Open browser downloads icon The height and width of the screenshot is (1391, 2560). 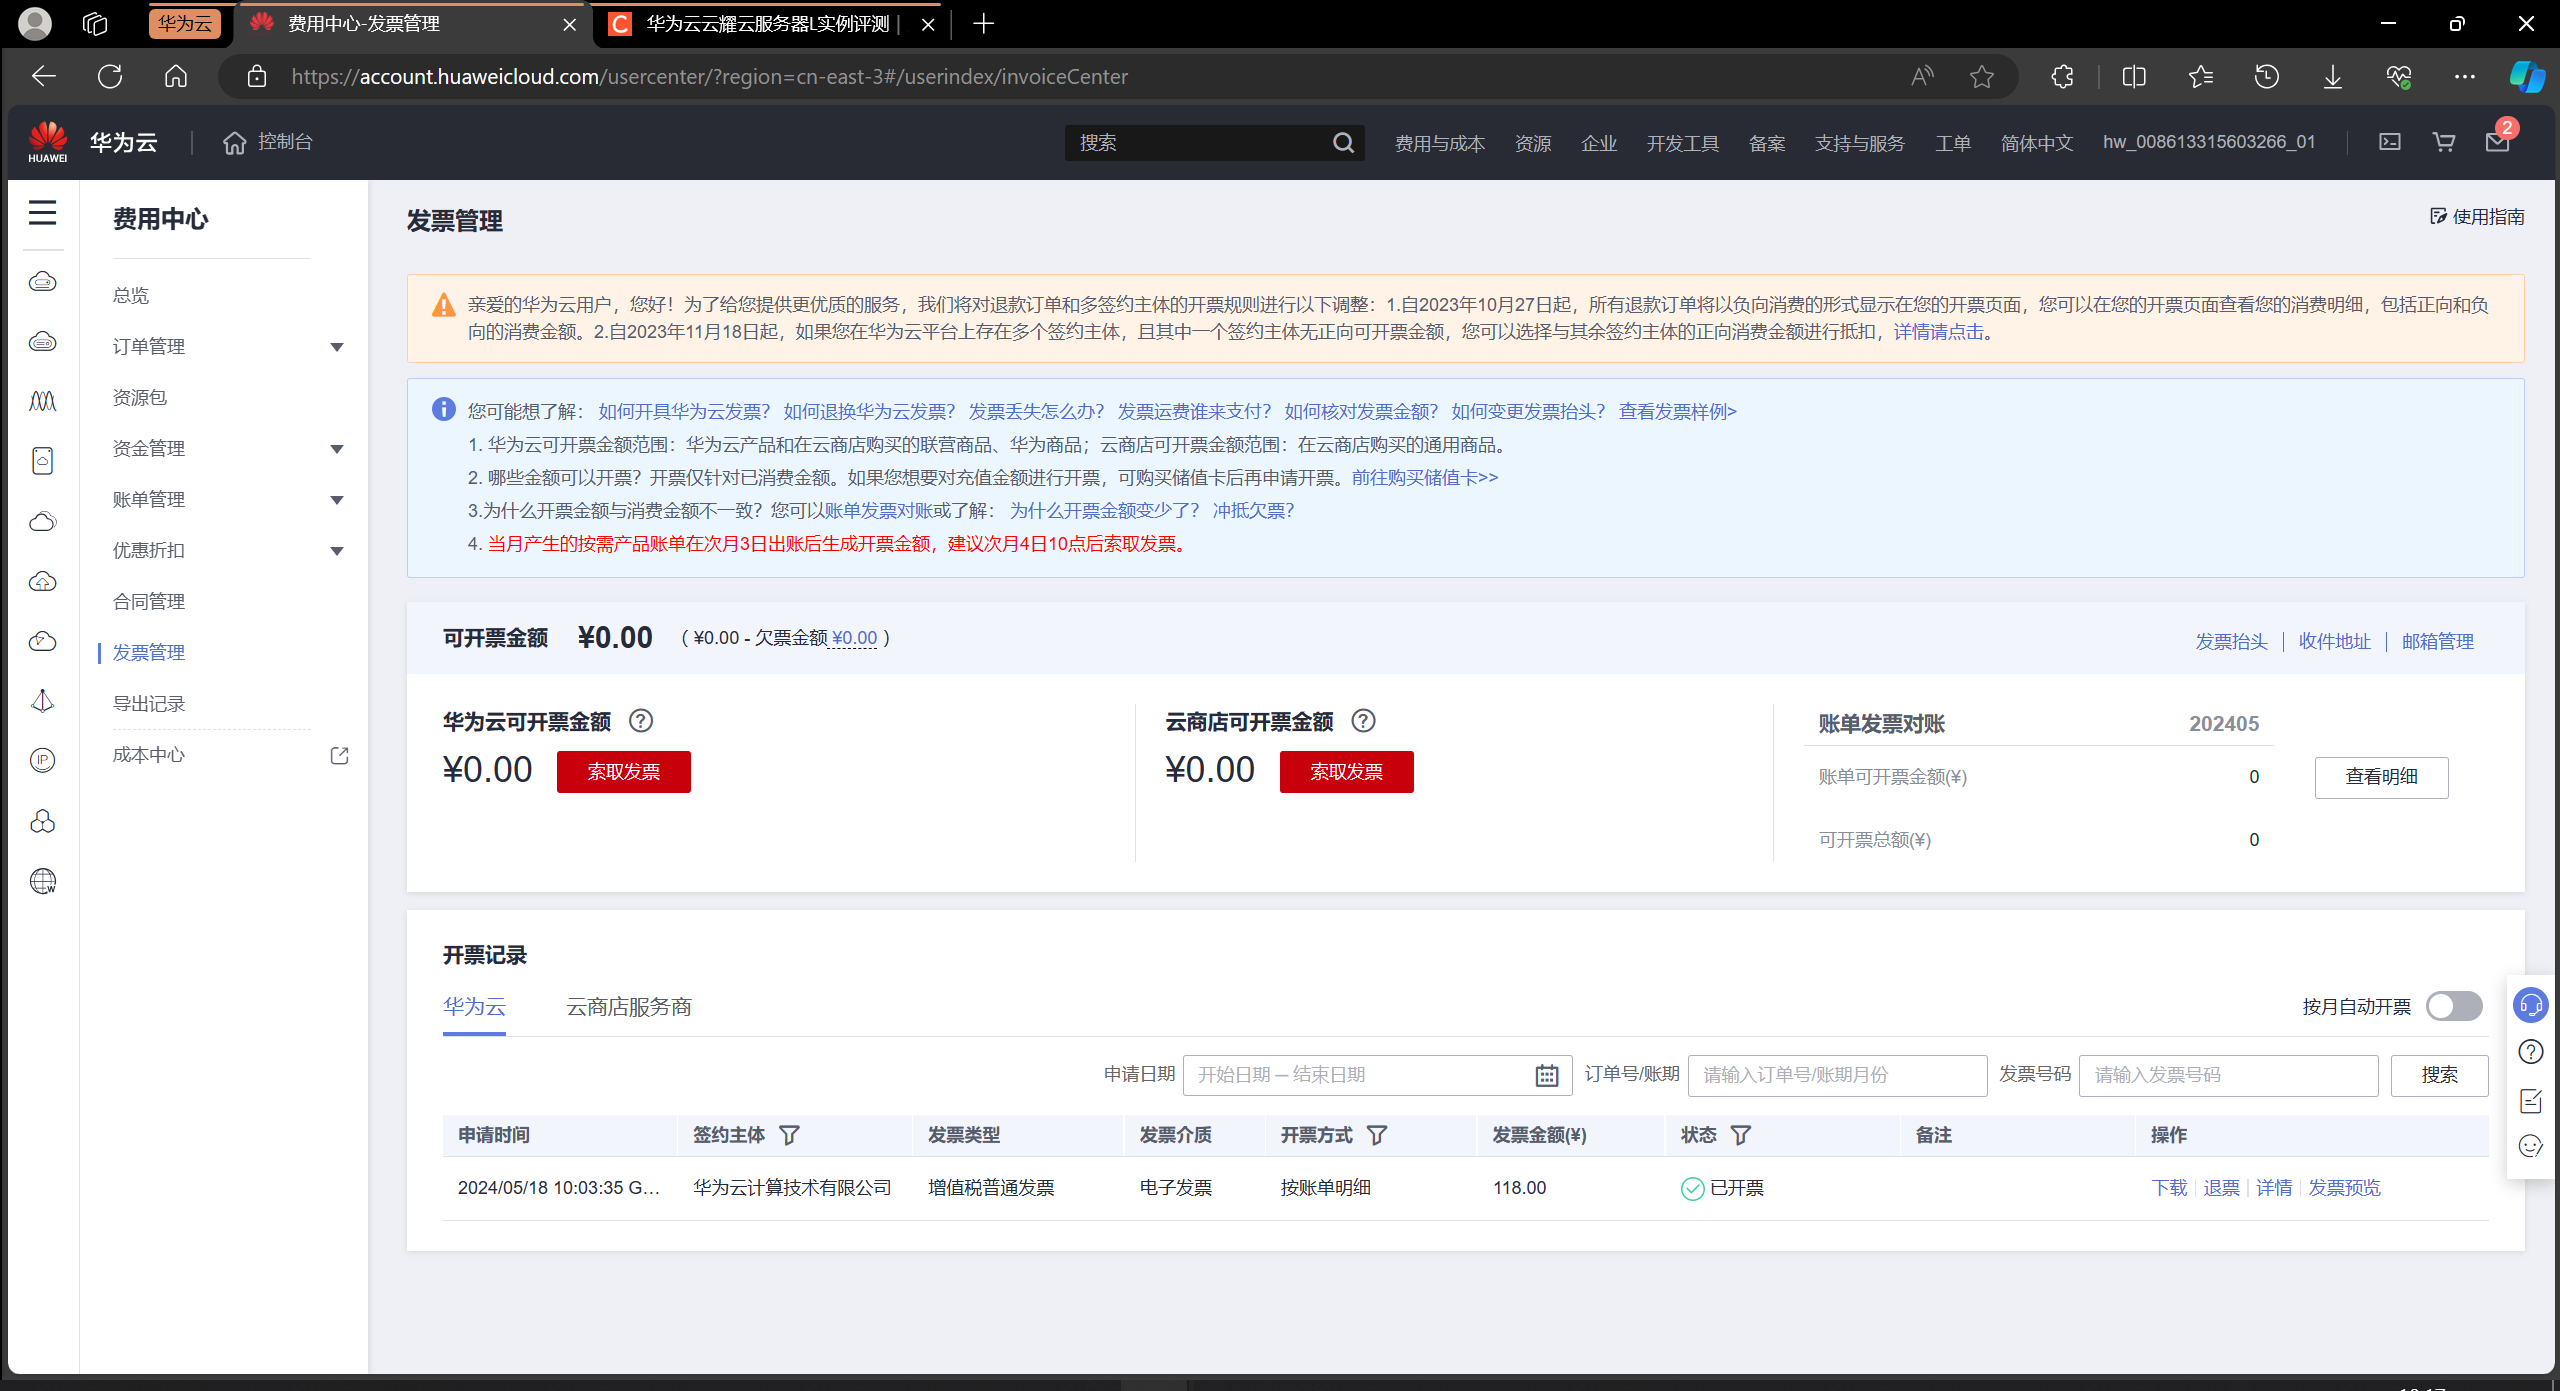pyautogui.click(x=2332, y=77)
